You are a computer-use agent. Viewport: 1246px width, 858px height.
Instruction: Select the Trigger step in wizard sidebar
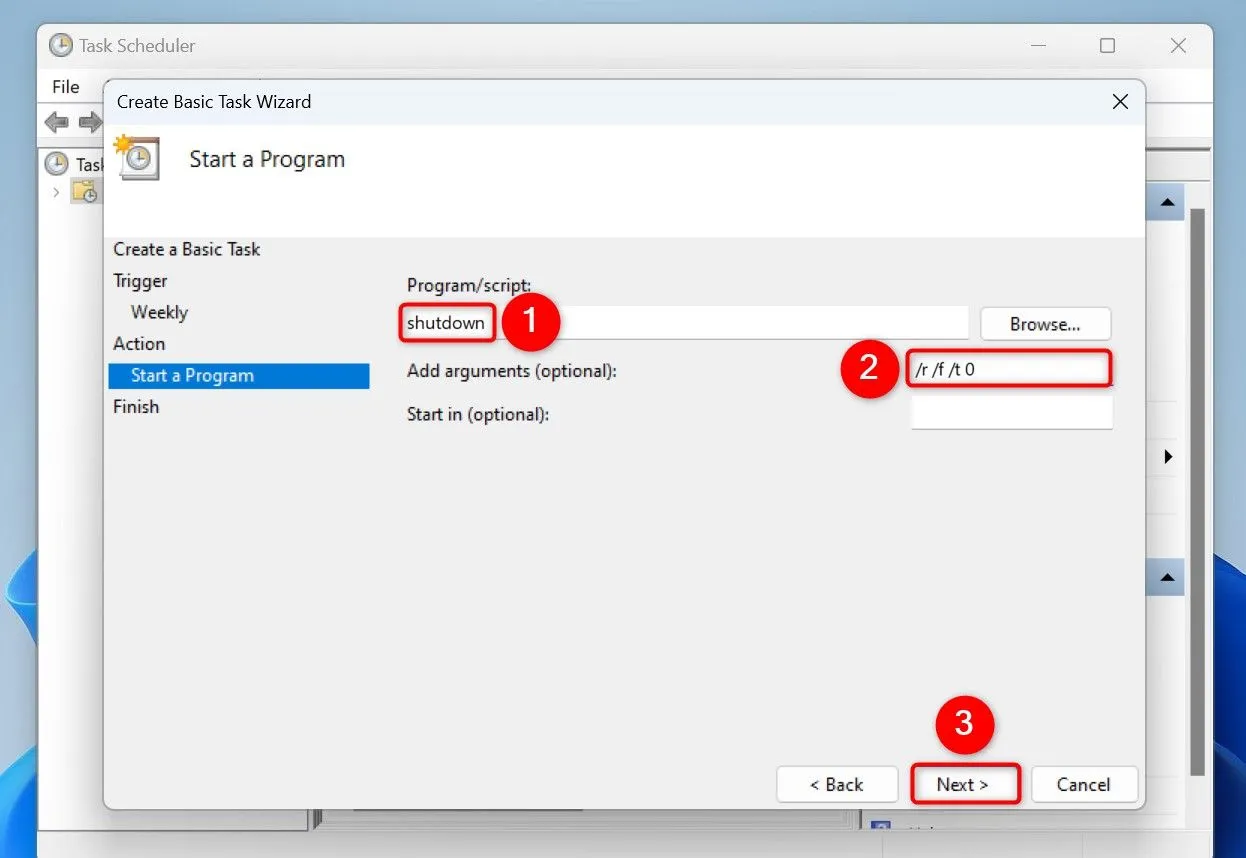[x=140, y=280]
